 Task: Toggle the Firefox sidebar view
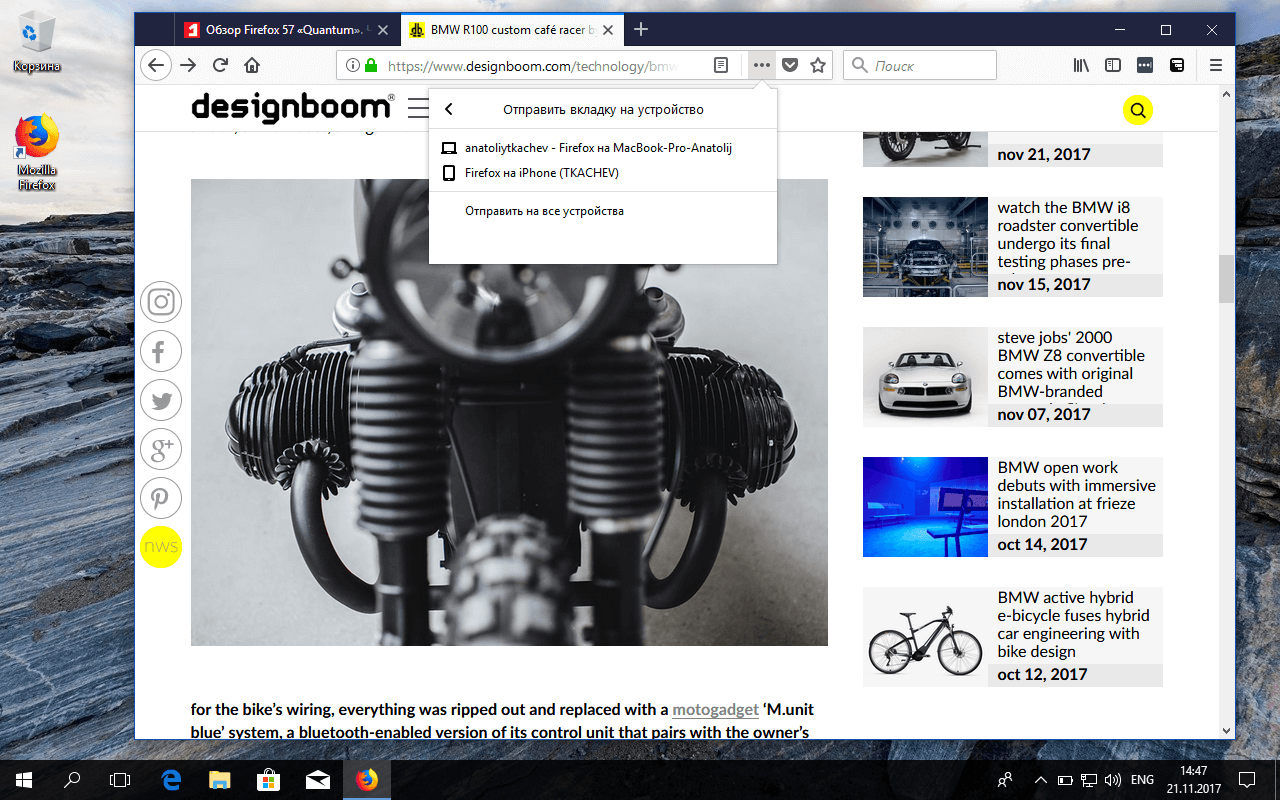(x=1113, y=64)
